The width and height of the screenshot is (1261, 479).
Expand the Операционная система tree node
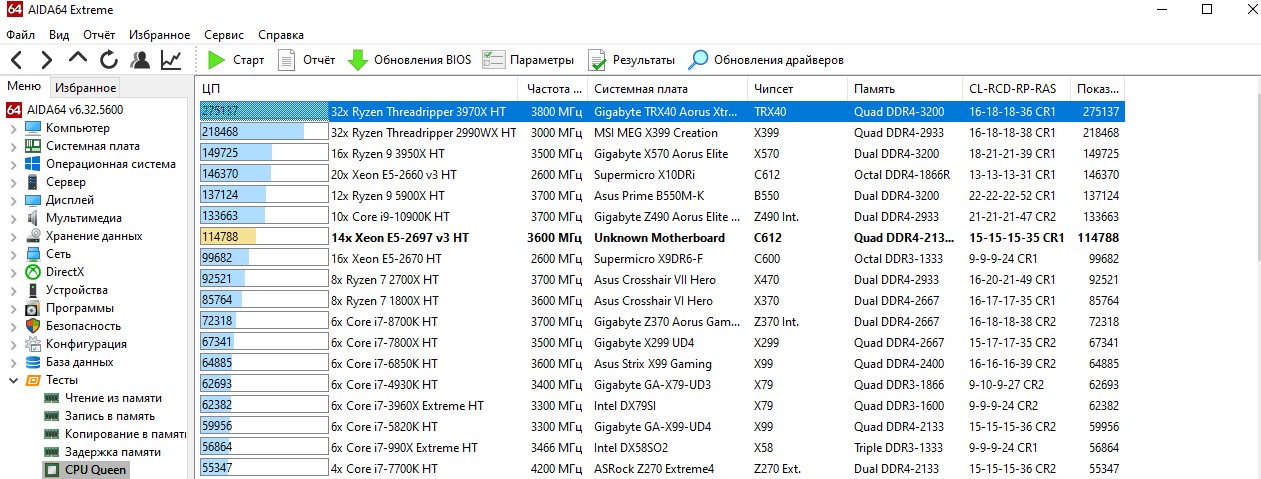tap(13, 164)
